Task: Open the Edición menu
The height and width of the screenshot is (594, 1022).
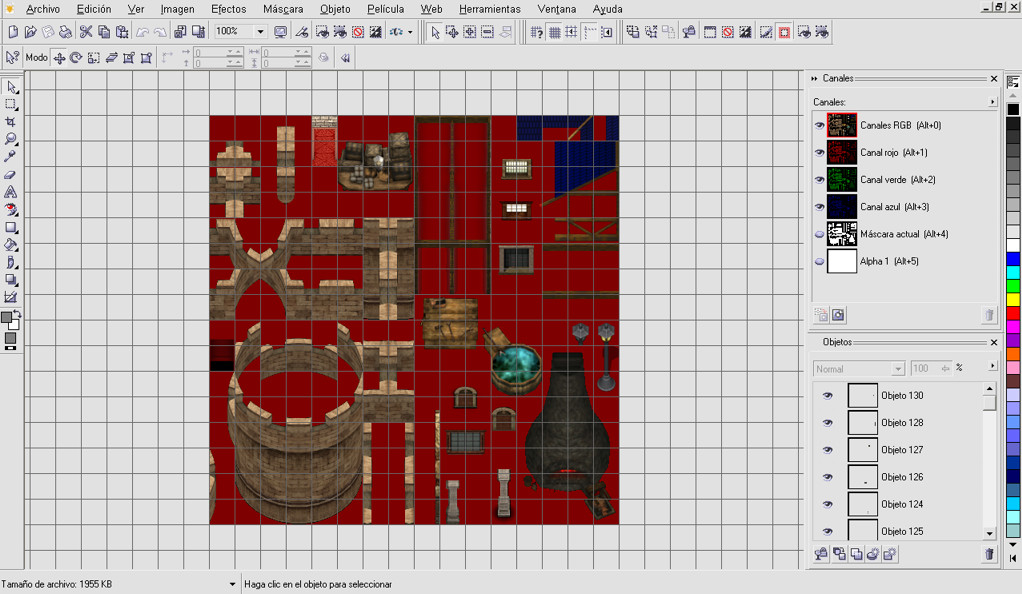Action: click(94, 9)
